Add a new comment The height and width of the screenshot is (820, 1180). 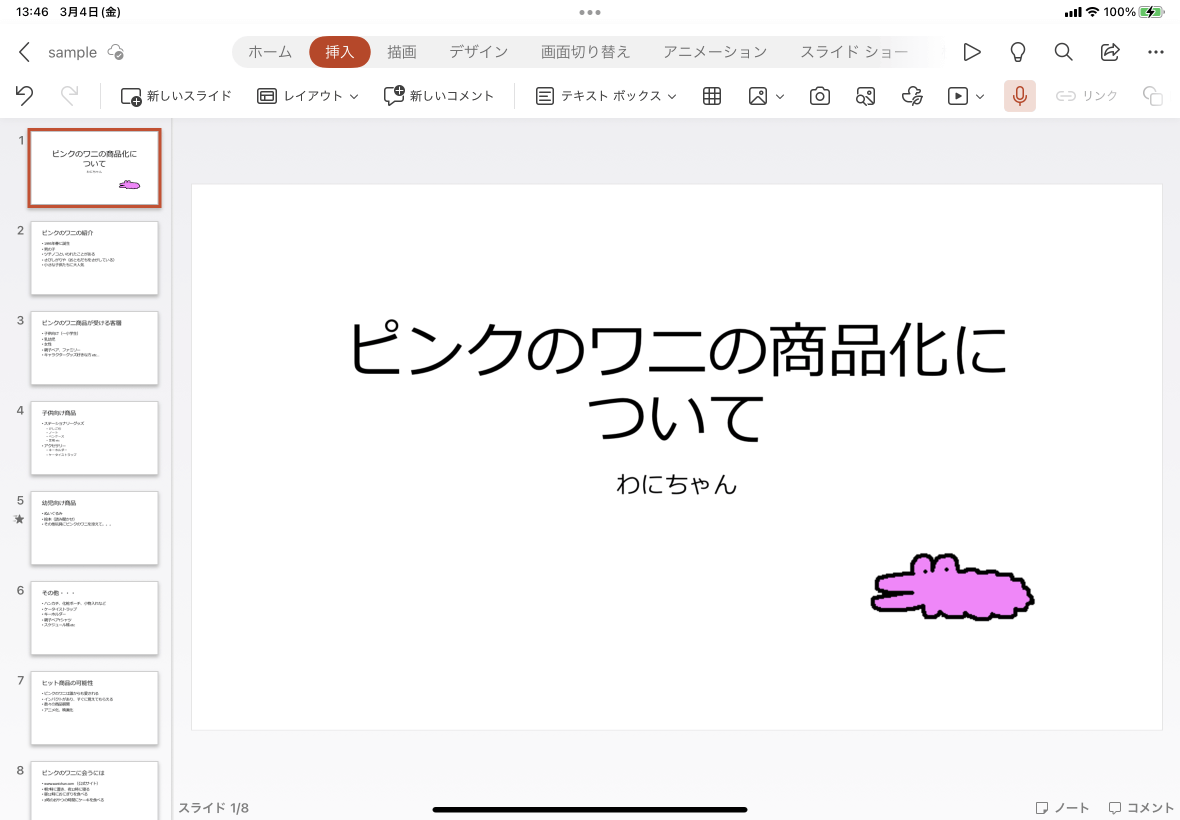point(439,96)
